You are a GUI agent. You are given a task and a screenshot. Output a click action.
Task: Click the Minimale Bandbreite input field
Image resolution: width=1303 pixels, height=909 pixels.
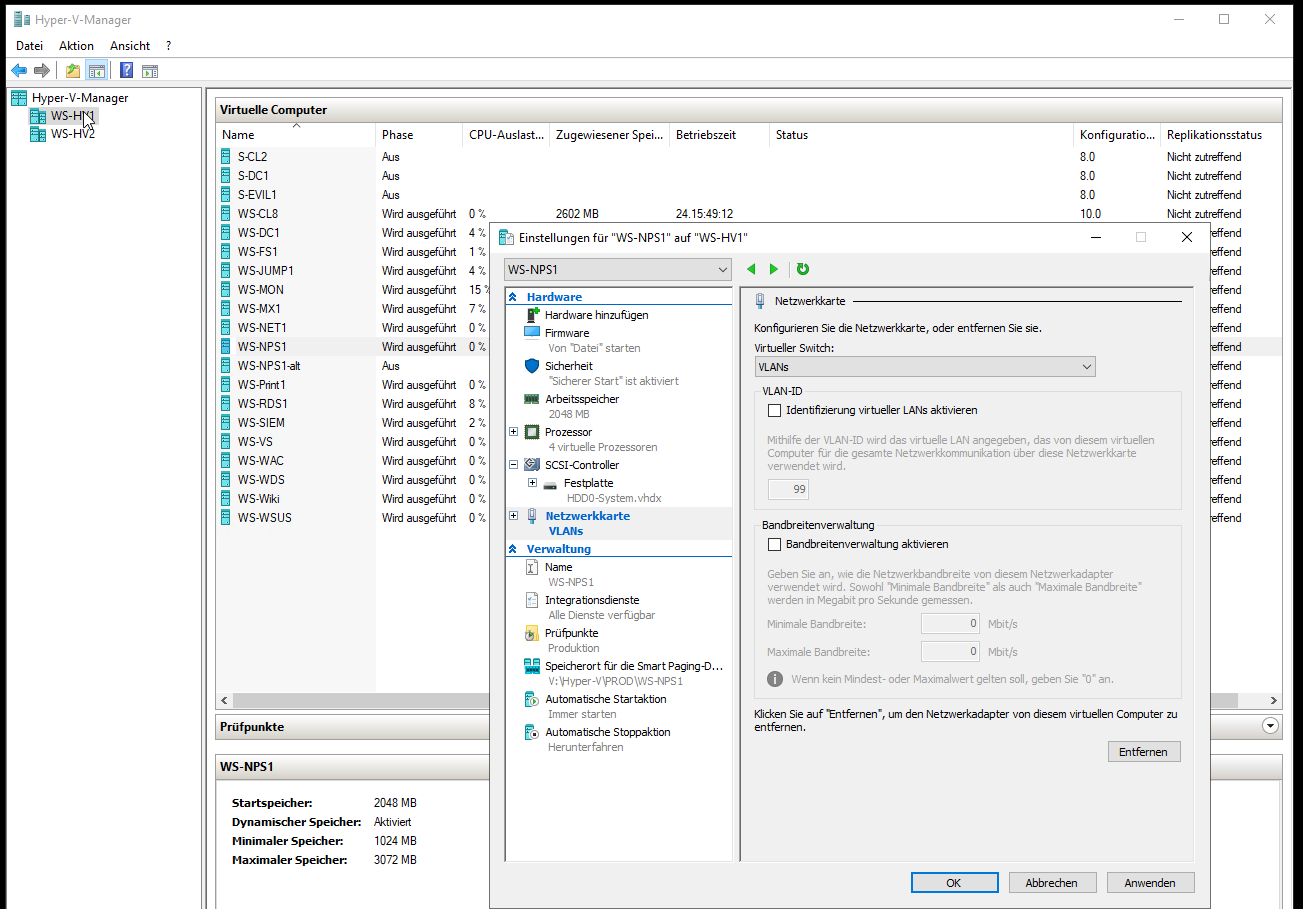pos(951,624)
